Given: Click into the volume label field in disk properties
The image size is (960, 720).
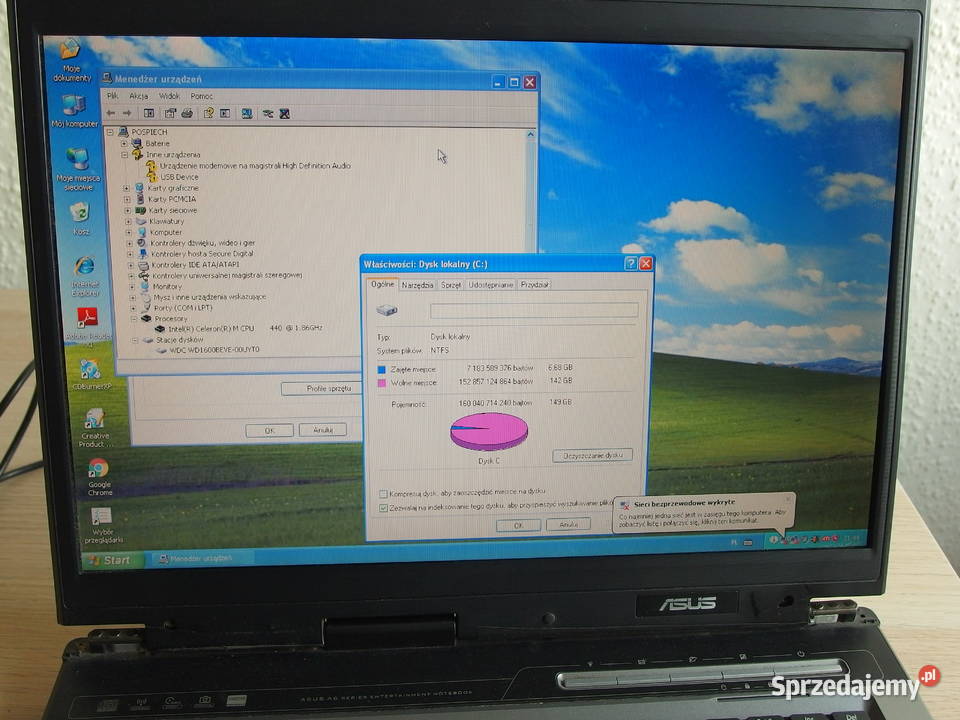Looking at the screenshot, I should pos(534,310).
